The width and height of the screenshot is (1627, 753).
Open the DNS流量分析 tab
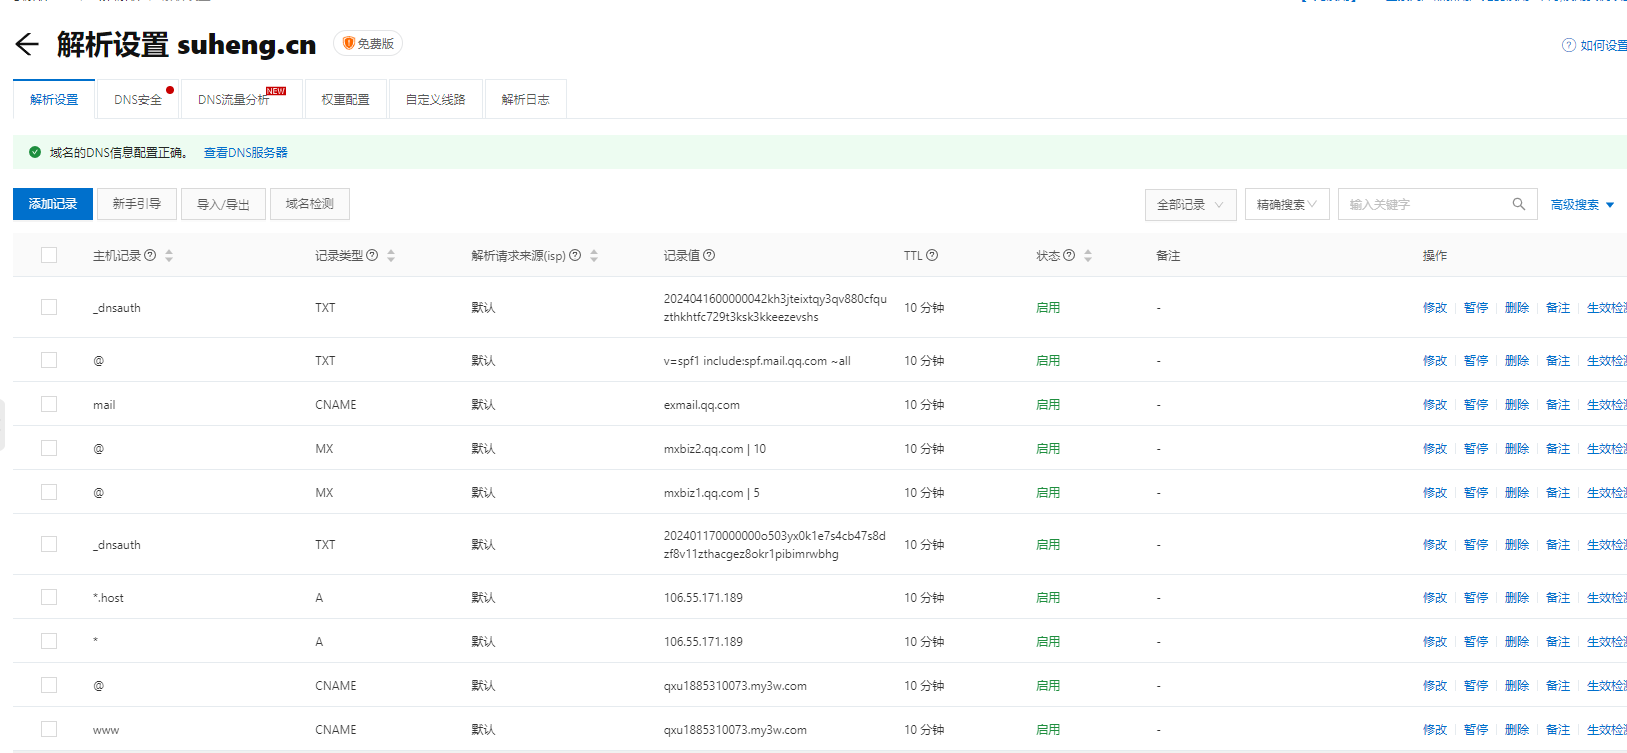click(x=241, y=99)
